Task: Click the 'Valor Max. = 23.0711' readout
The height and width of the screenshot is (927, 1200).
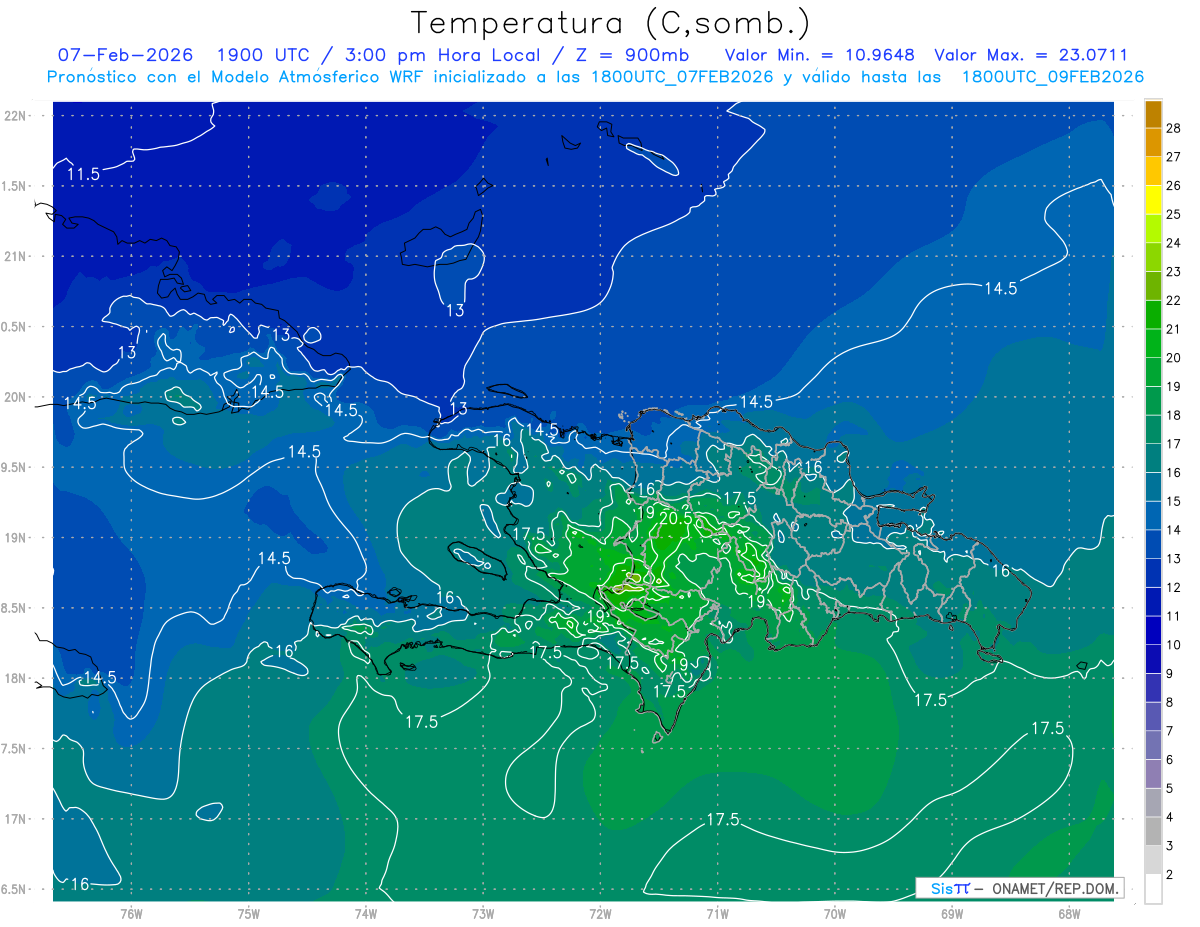Action: pyautogui.click(x=1030, y=55)
